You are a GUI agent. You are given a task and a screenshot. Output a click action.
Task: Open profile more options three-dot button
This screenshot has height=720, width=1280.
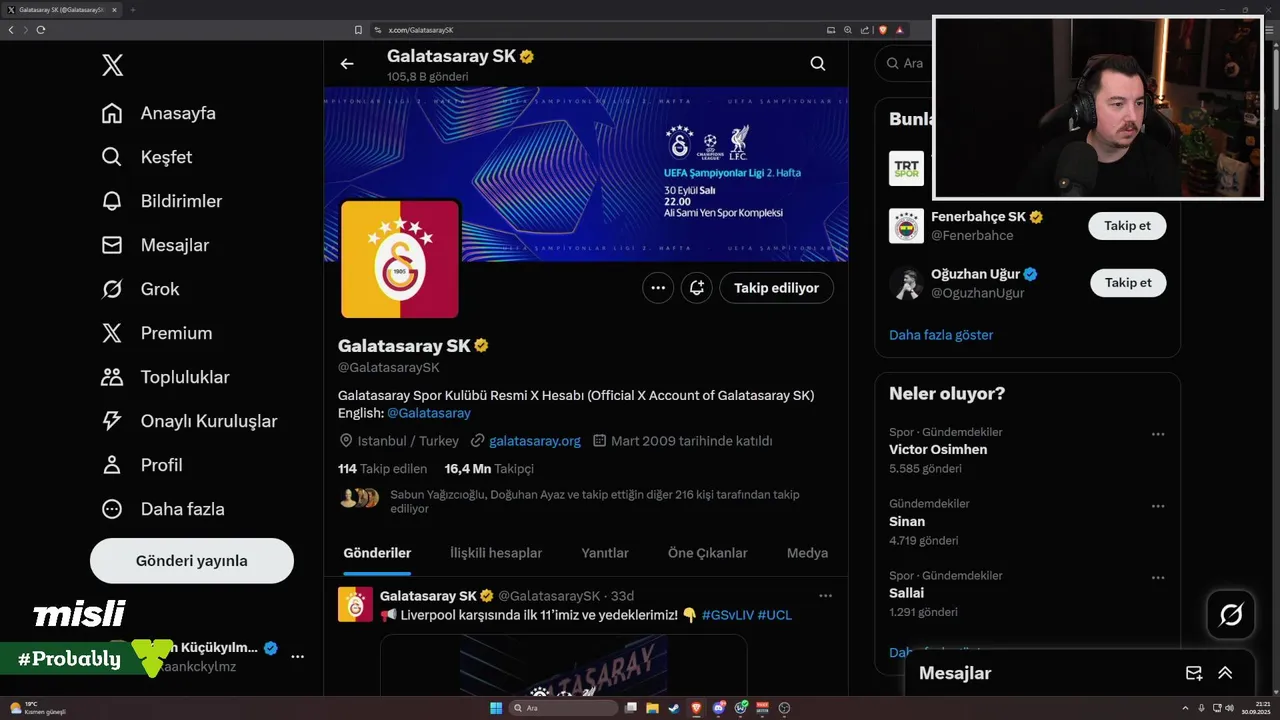[658, 288]
